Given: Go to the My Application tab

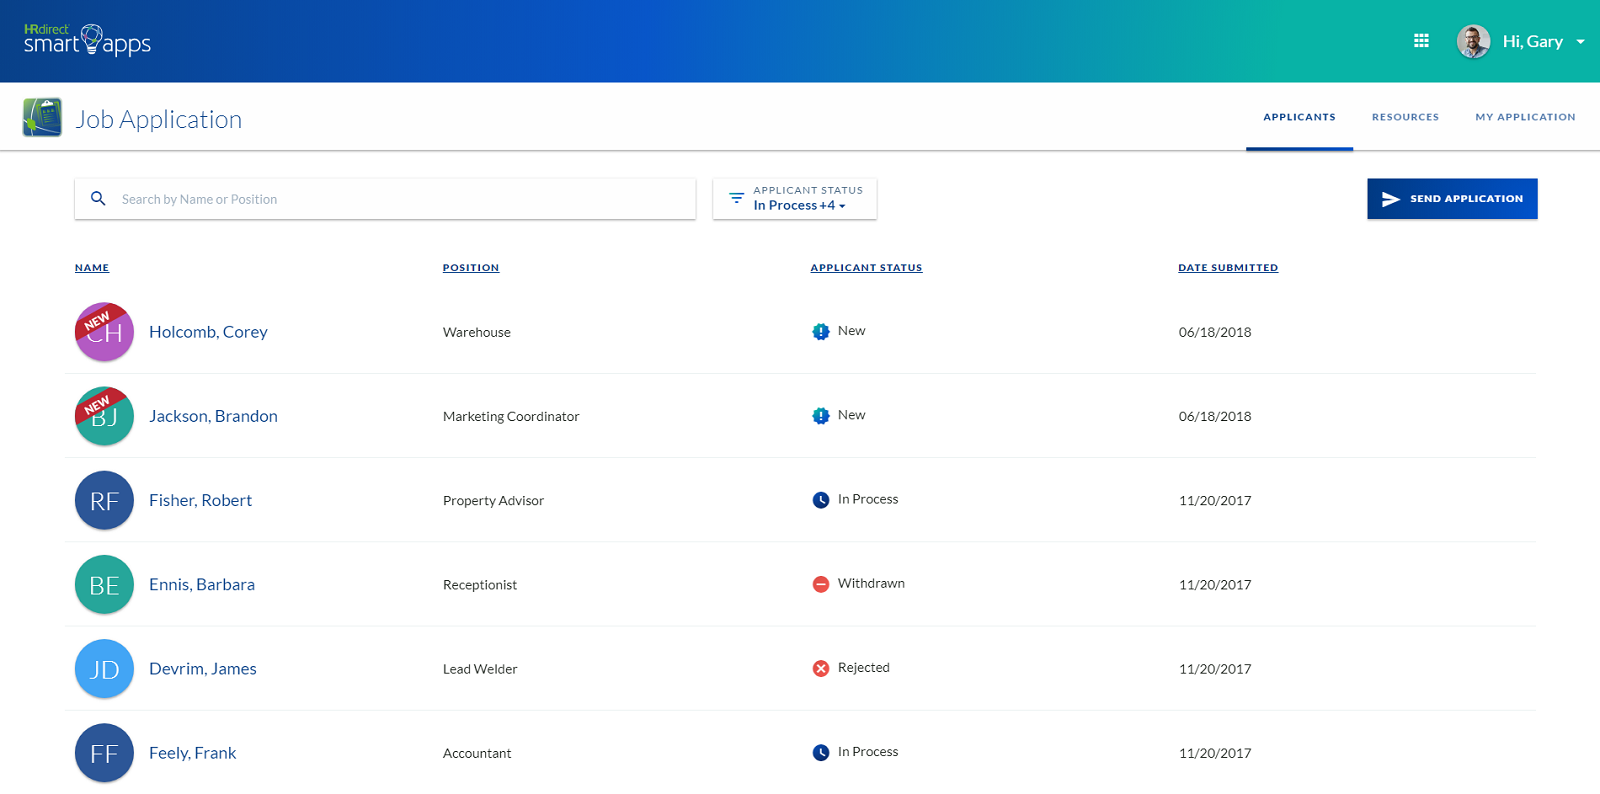Looking at the screenshot, I should 1525,117.
